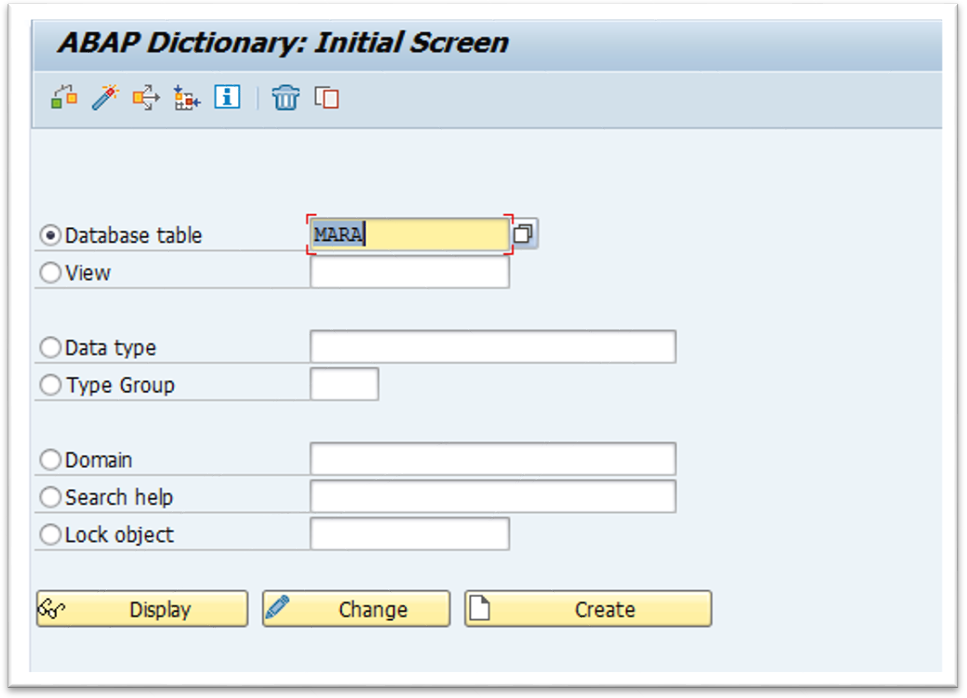The width and height of the screenshot is (967, 698).
Task: Select the Data type radio button
Action: click(50, 348)
